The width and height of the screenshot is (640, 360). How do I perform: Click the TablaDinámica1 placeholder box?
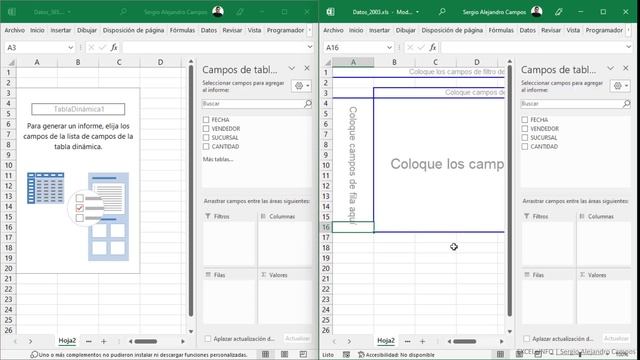(x=78, y=109)
